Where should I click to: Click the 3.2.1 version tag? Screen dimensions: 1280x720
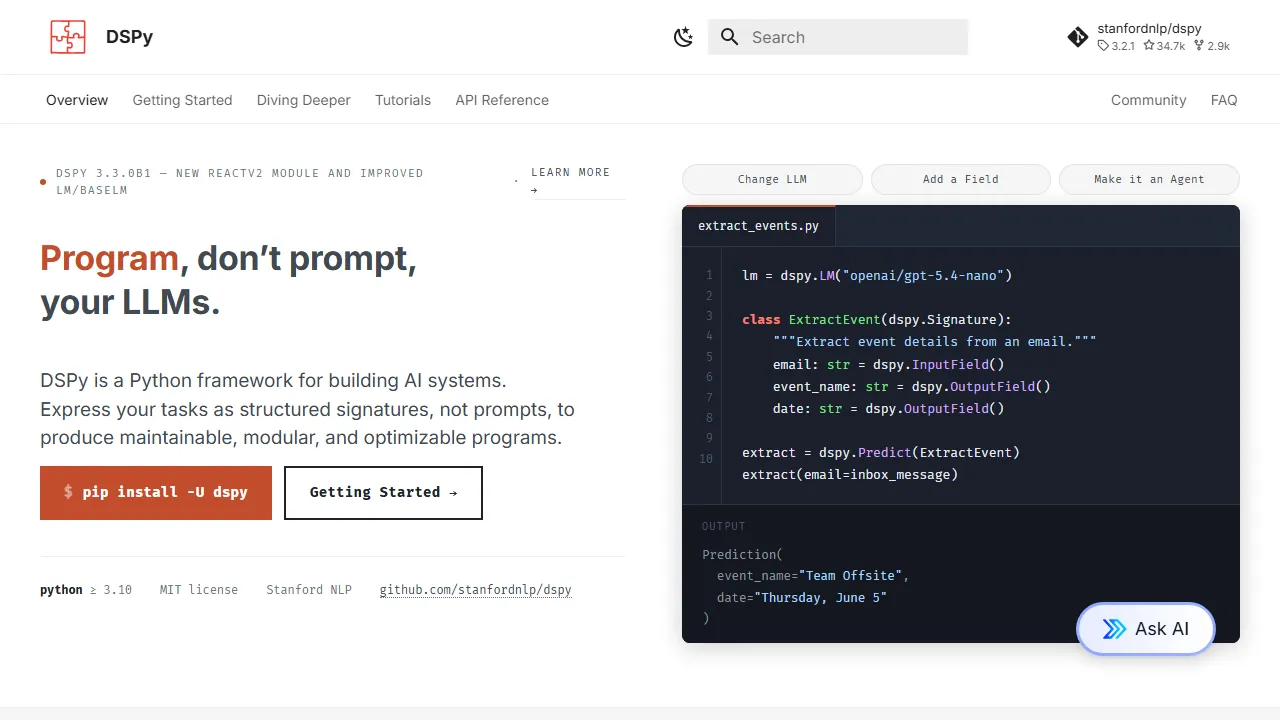(x=1116, y=46)
